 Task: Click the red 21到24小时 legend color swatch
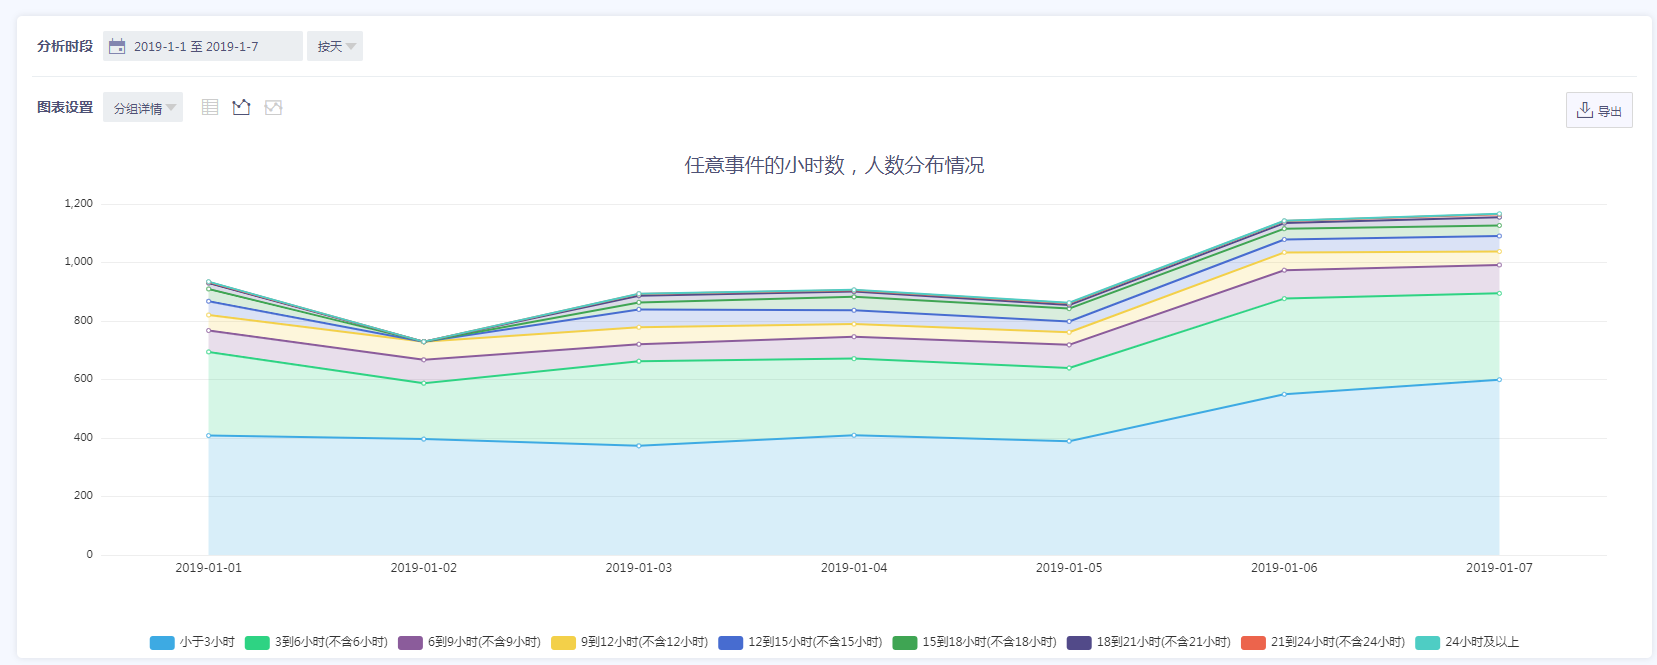[x=1253, y=643]
